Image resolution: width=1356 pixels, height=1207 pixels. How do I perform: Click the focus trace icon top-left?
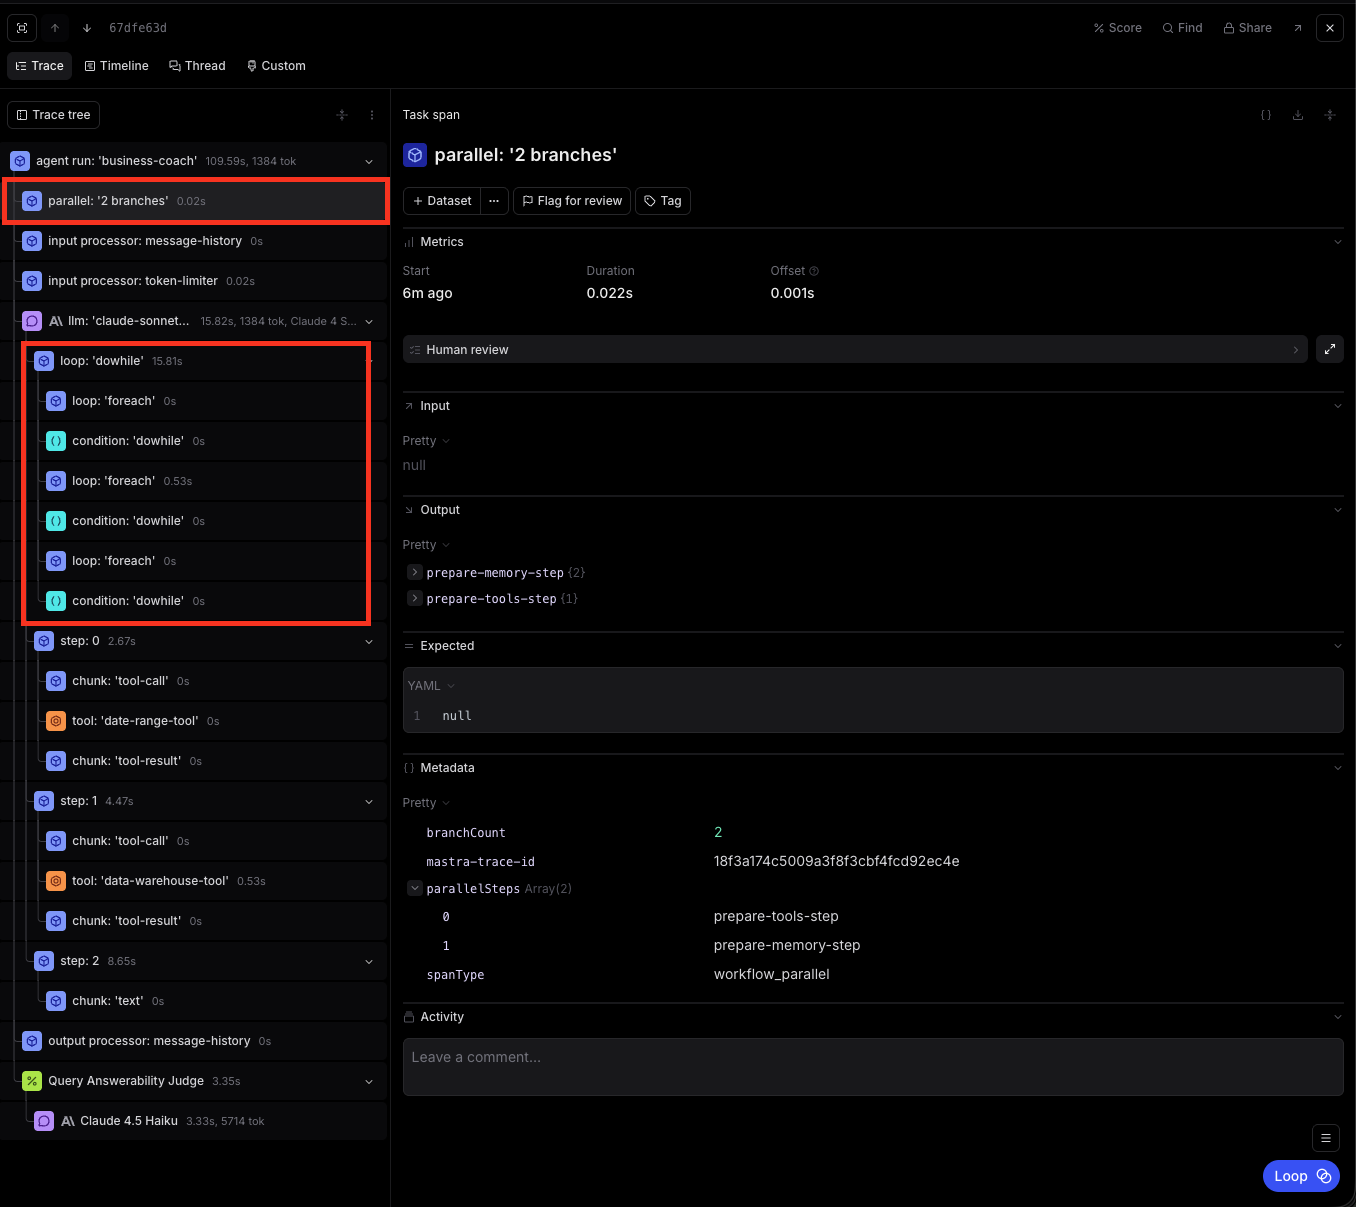(22, 28)
